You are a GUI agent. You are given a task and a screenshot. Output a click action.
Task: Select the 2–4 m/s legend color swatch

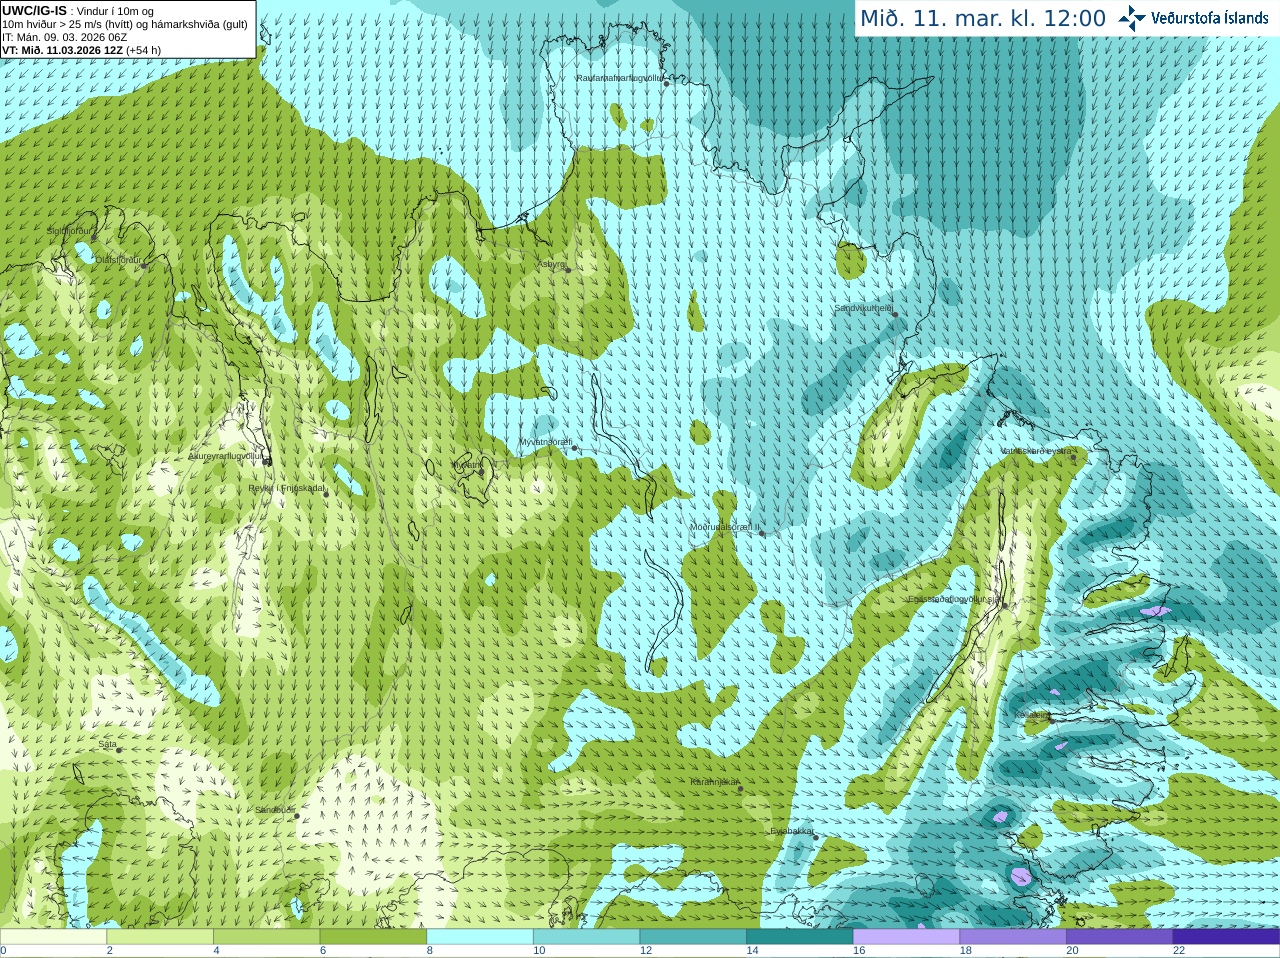point(160,937)
